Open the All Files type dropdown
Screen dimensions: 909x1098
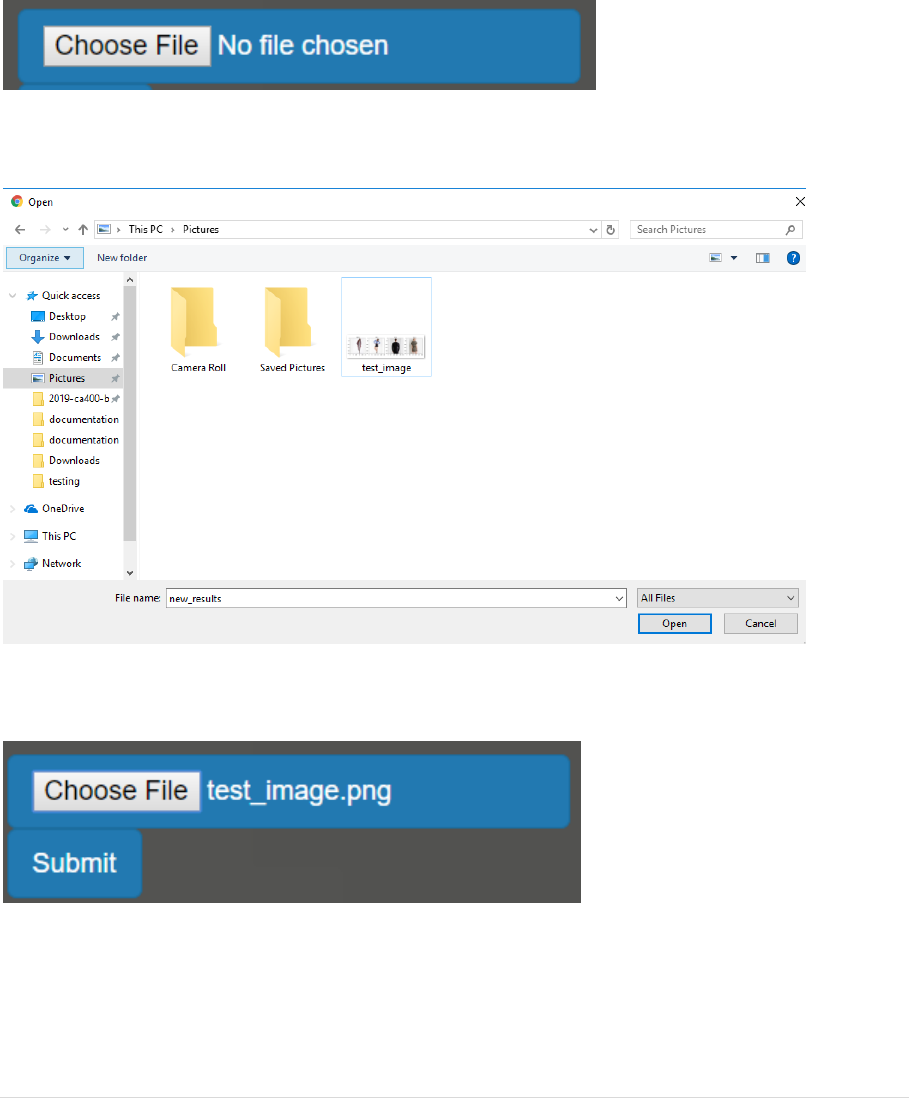tap(717, 598)
